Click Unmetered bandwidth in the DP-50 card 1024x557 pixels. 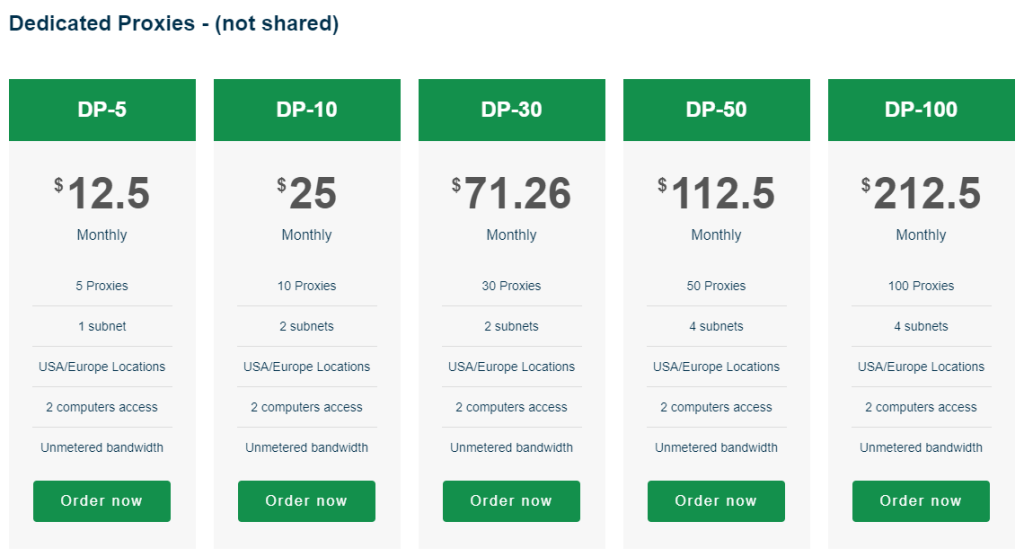click(x=716, y=448)
